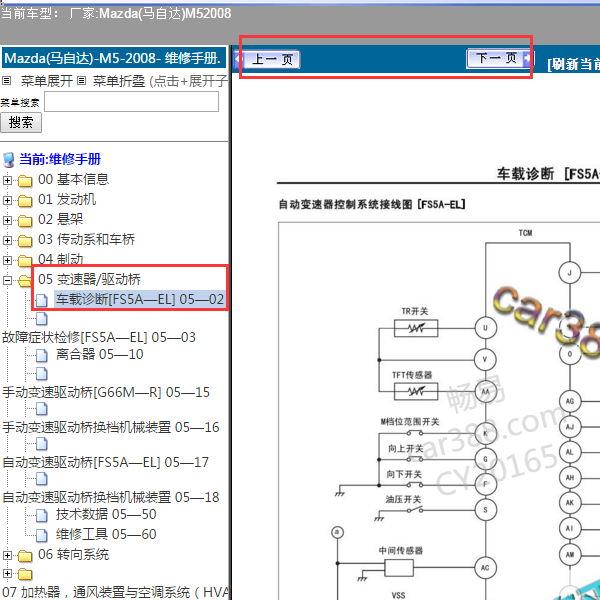The height and width of the screenshot is (600, 600).
Task: Focus the 菜单搜索 text input field
Action: tap(132, 102)
